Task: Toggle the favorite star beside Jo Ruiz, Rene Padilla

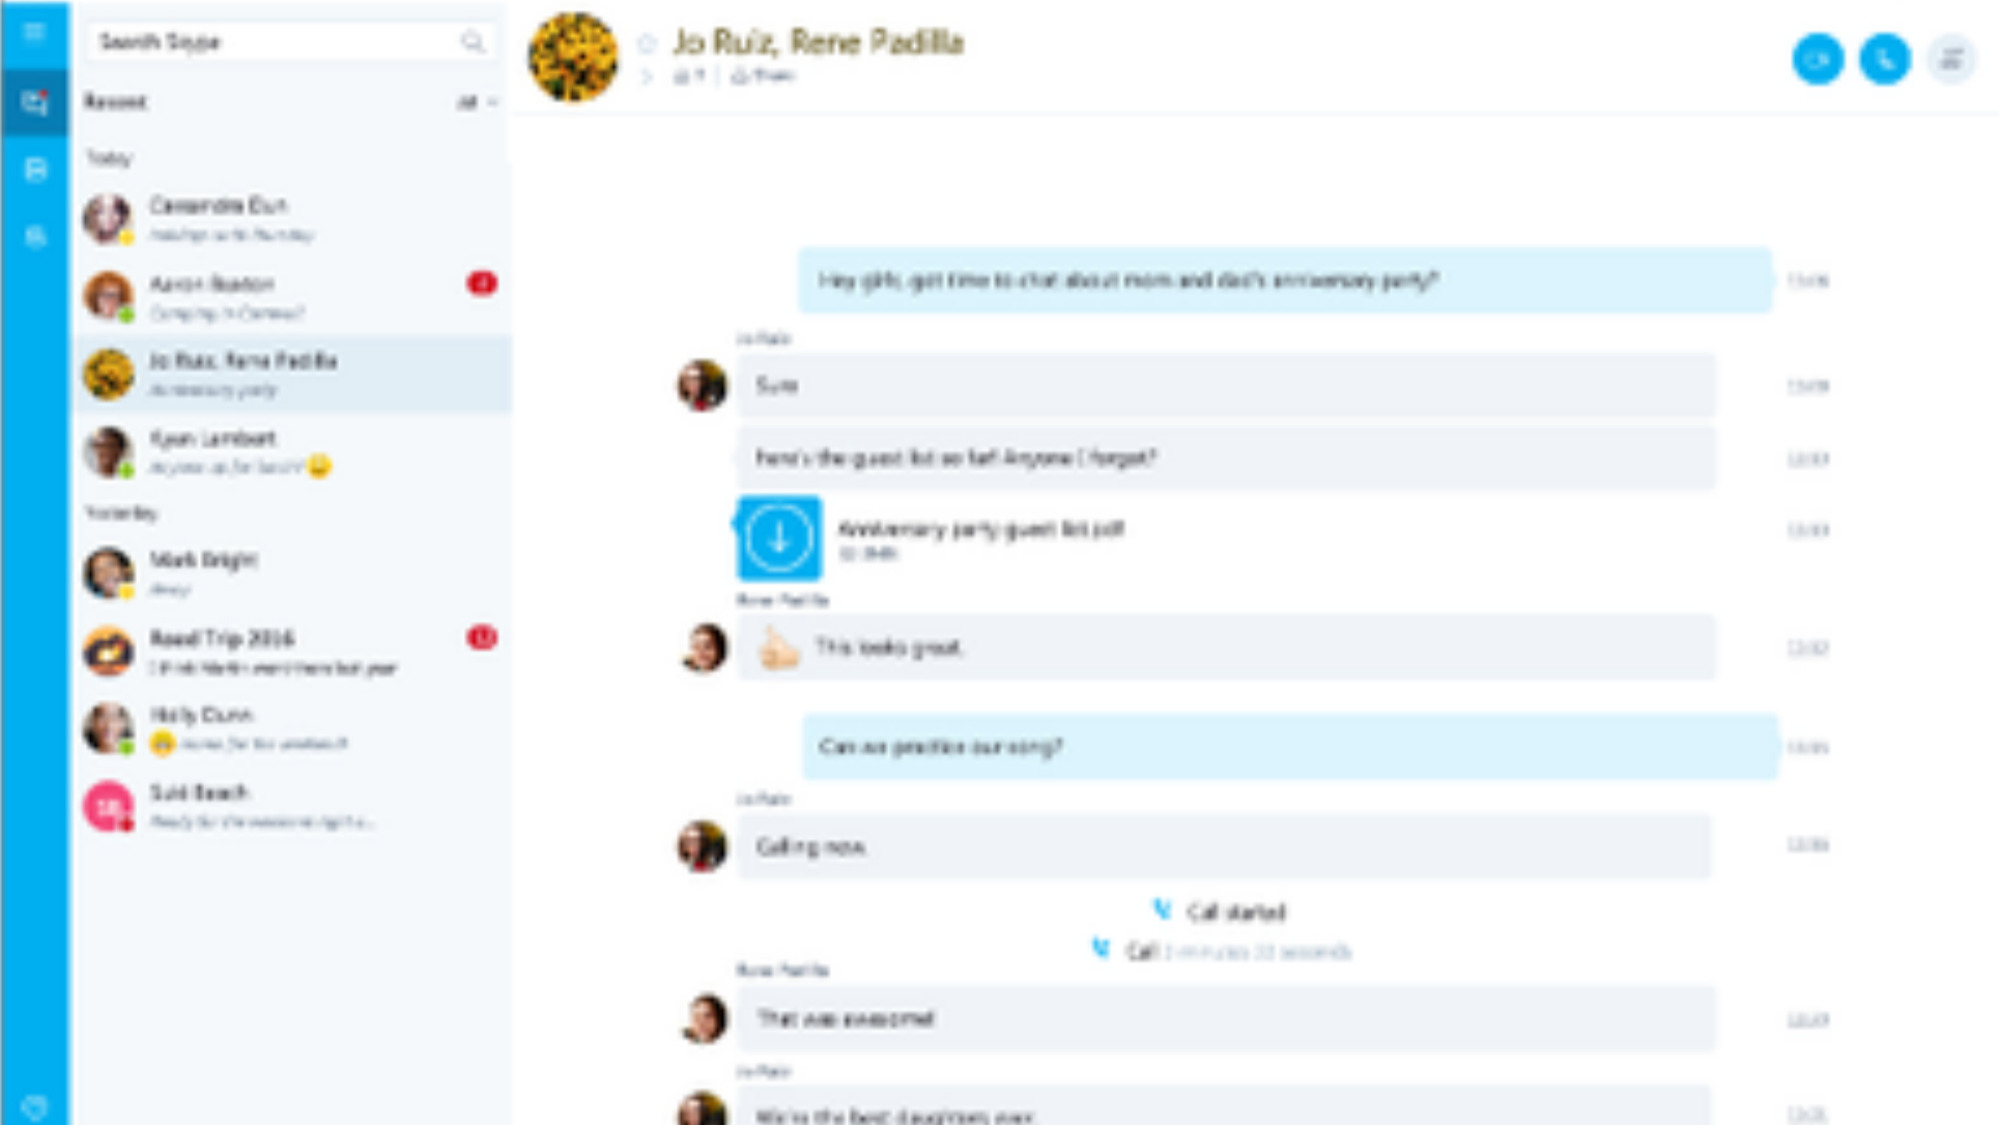Action: [x=646, y=43]
